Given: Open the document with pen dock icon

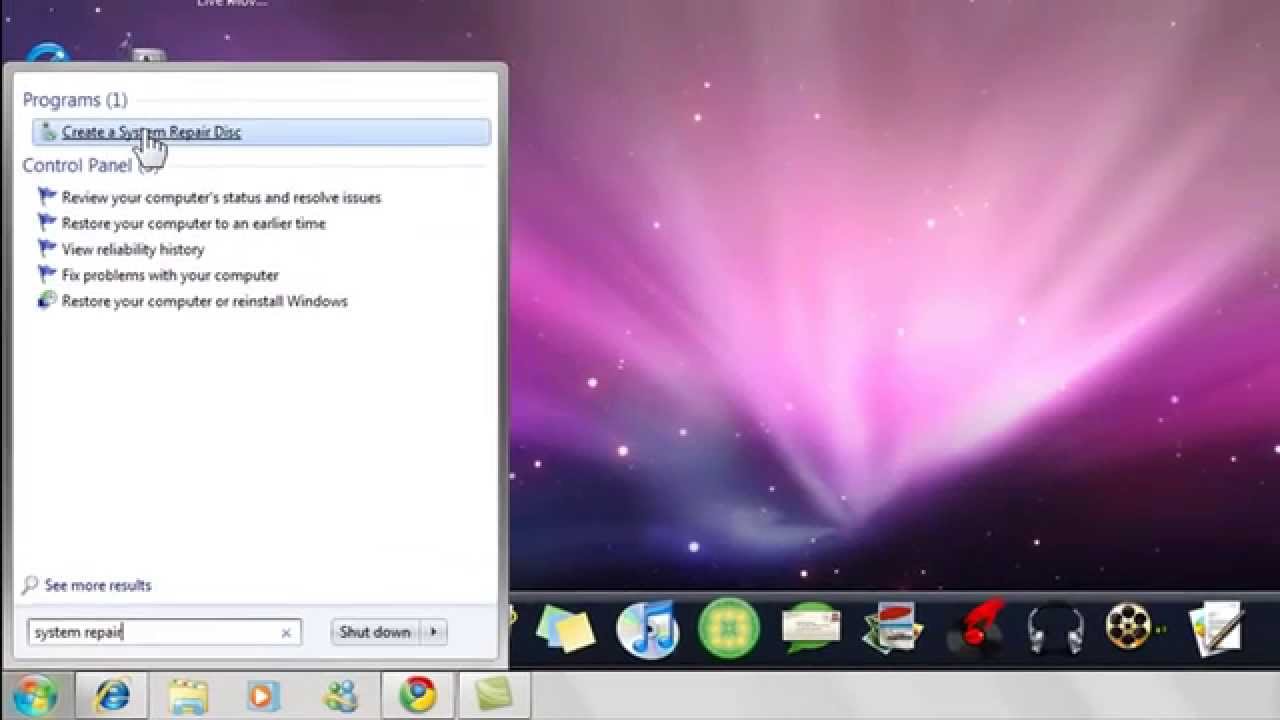Looking at the screenshot, I should pyautogui.click(x=1217, y=628).
